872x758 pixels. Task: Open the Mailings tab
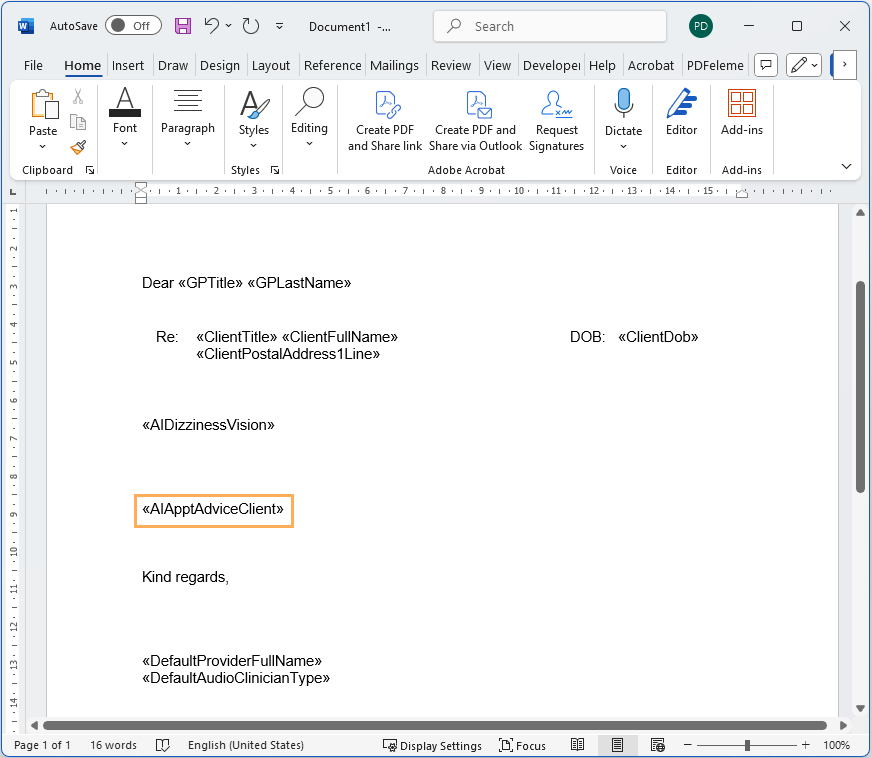394,66
